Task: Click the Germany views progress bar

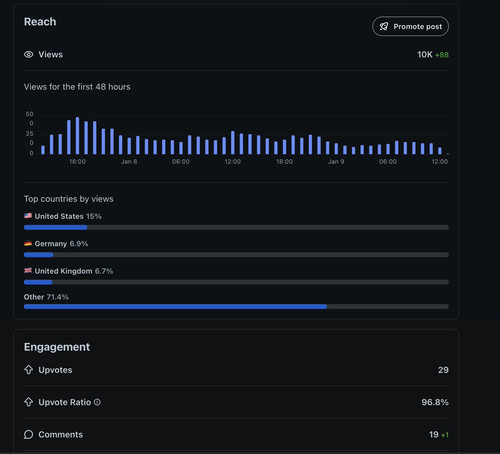Action: click(x=236, y=255)
